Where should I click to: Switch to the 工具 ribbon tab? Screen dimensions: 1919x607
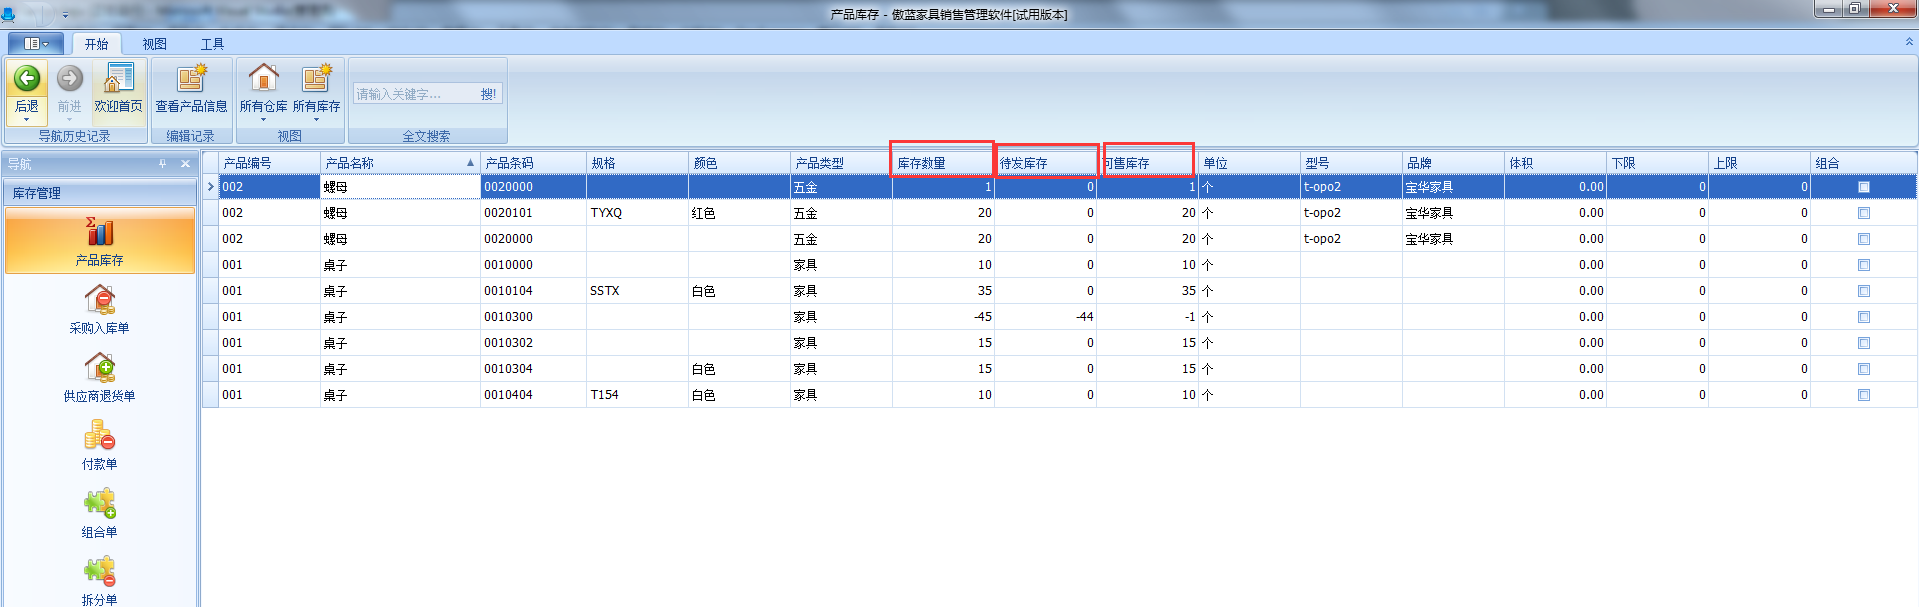[212, 44]
